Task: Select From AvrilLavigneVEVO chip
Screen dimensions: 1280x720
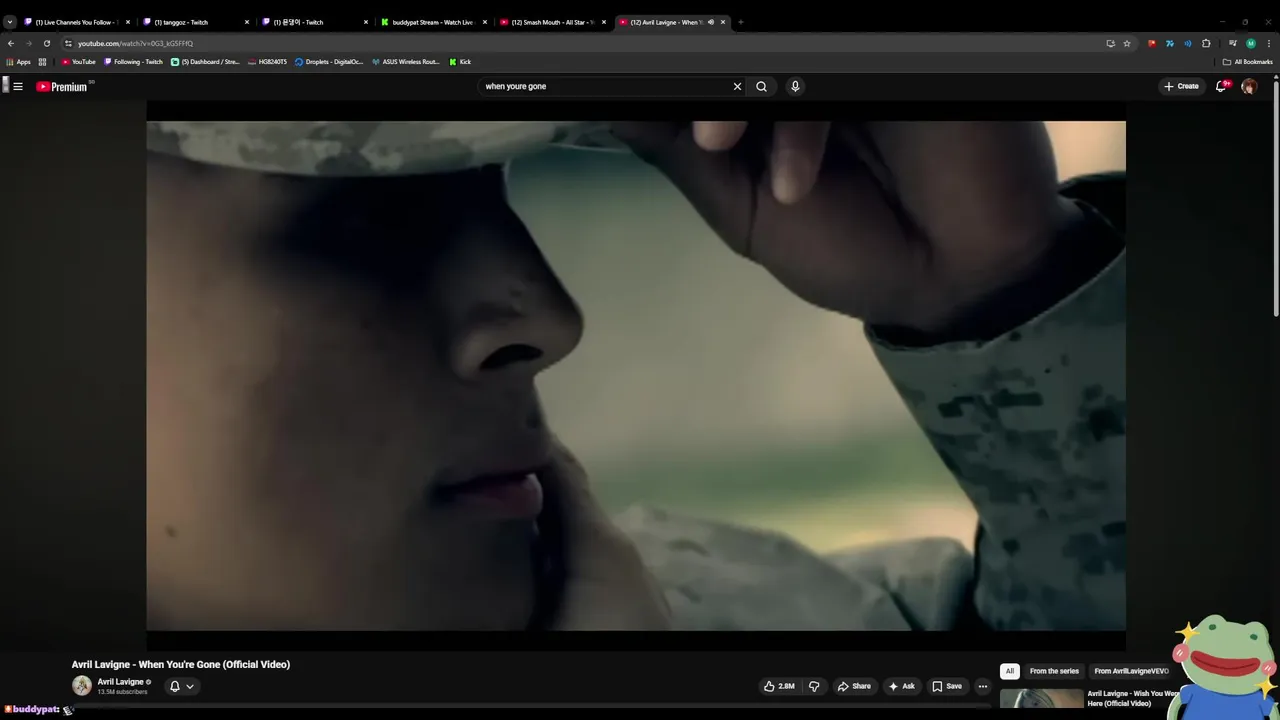Action: coord(1131,671)
